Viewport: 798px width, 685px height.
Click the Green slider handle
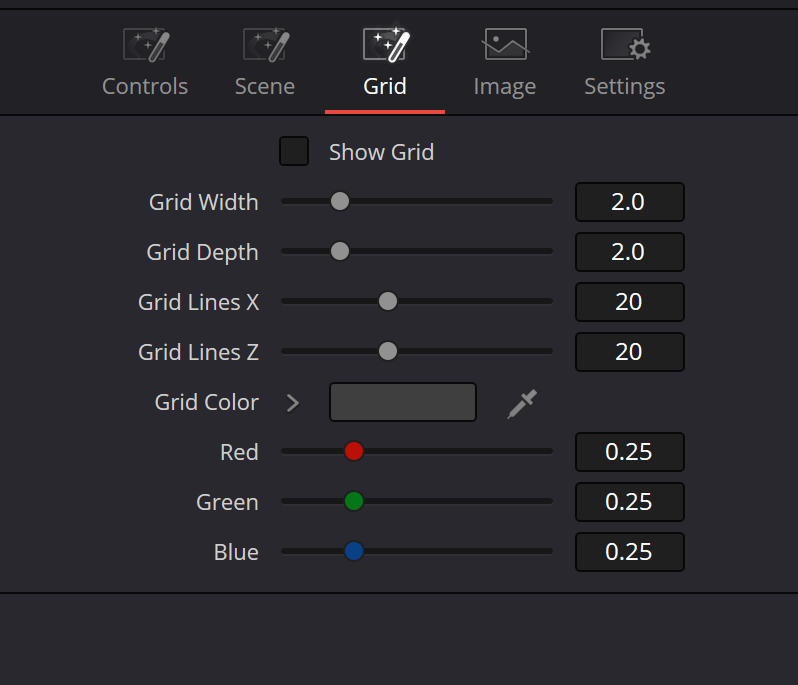point(354,501)
